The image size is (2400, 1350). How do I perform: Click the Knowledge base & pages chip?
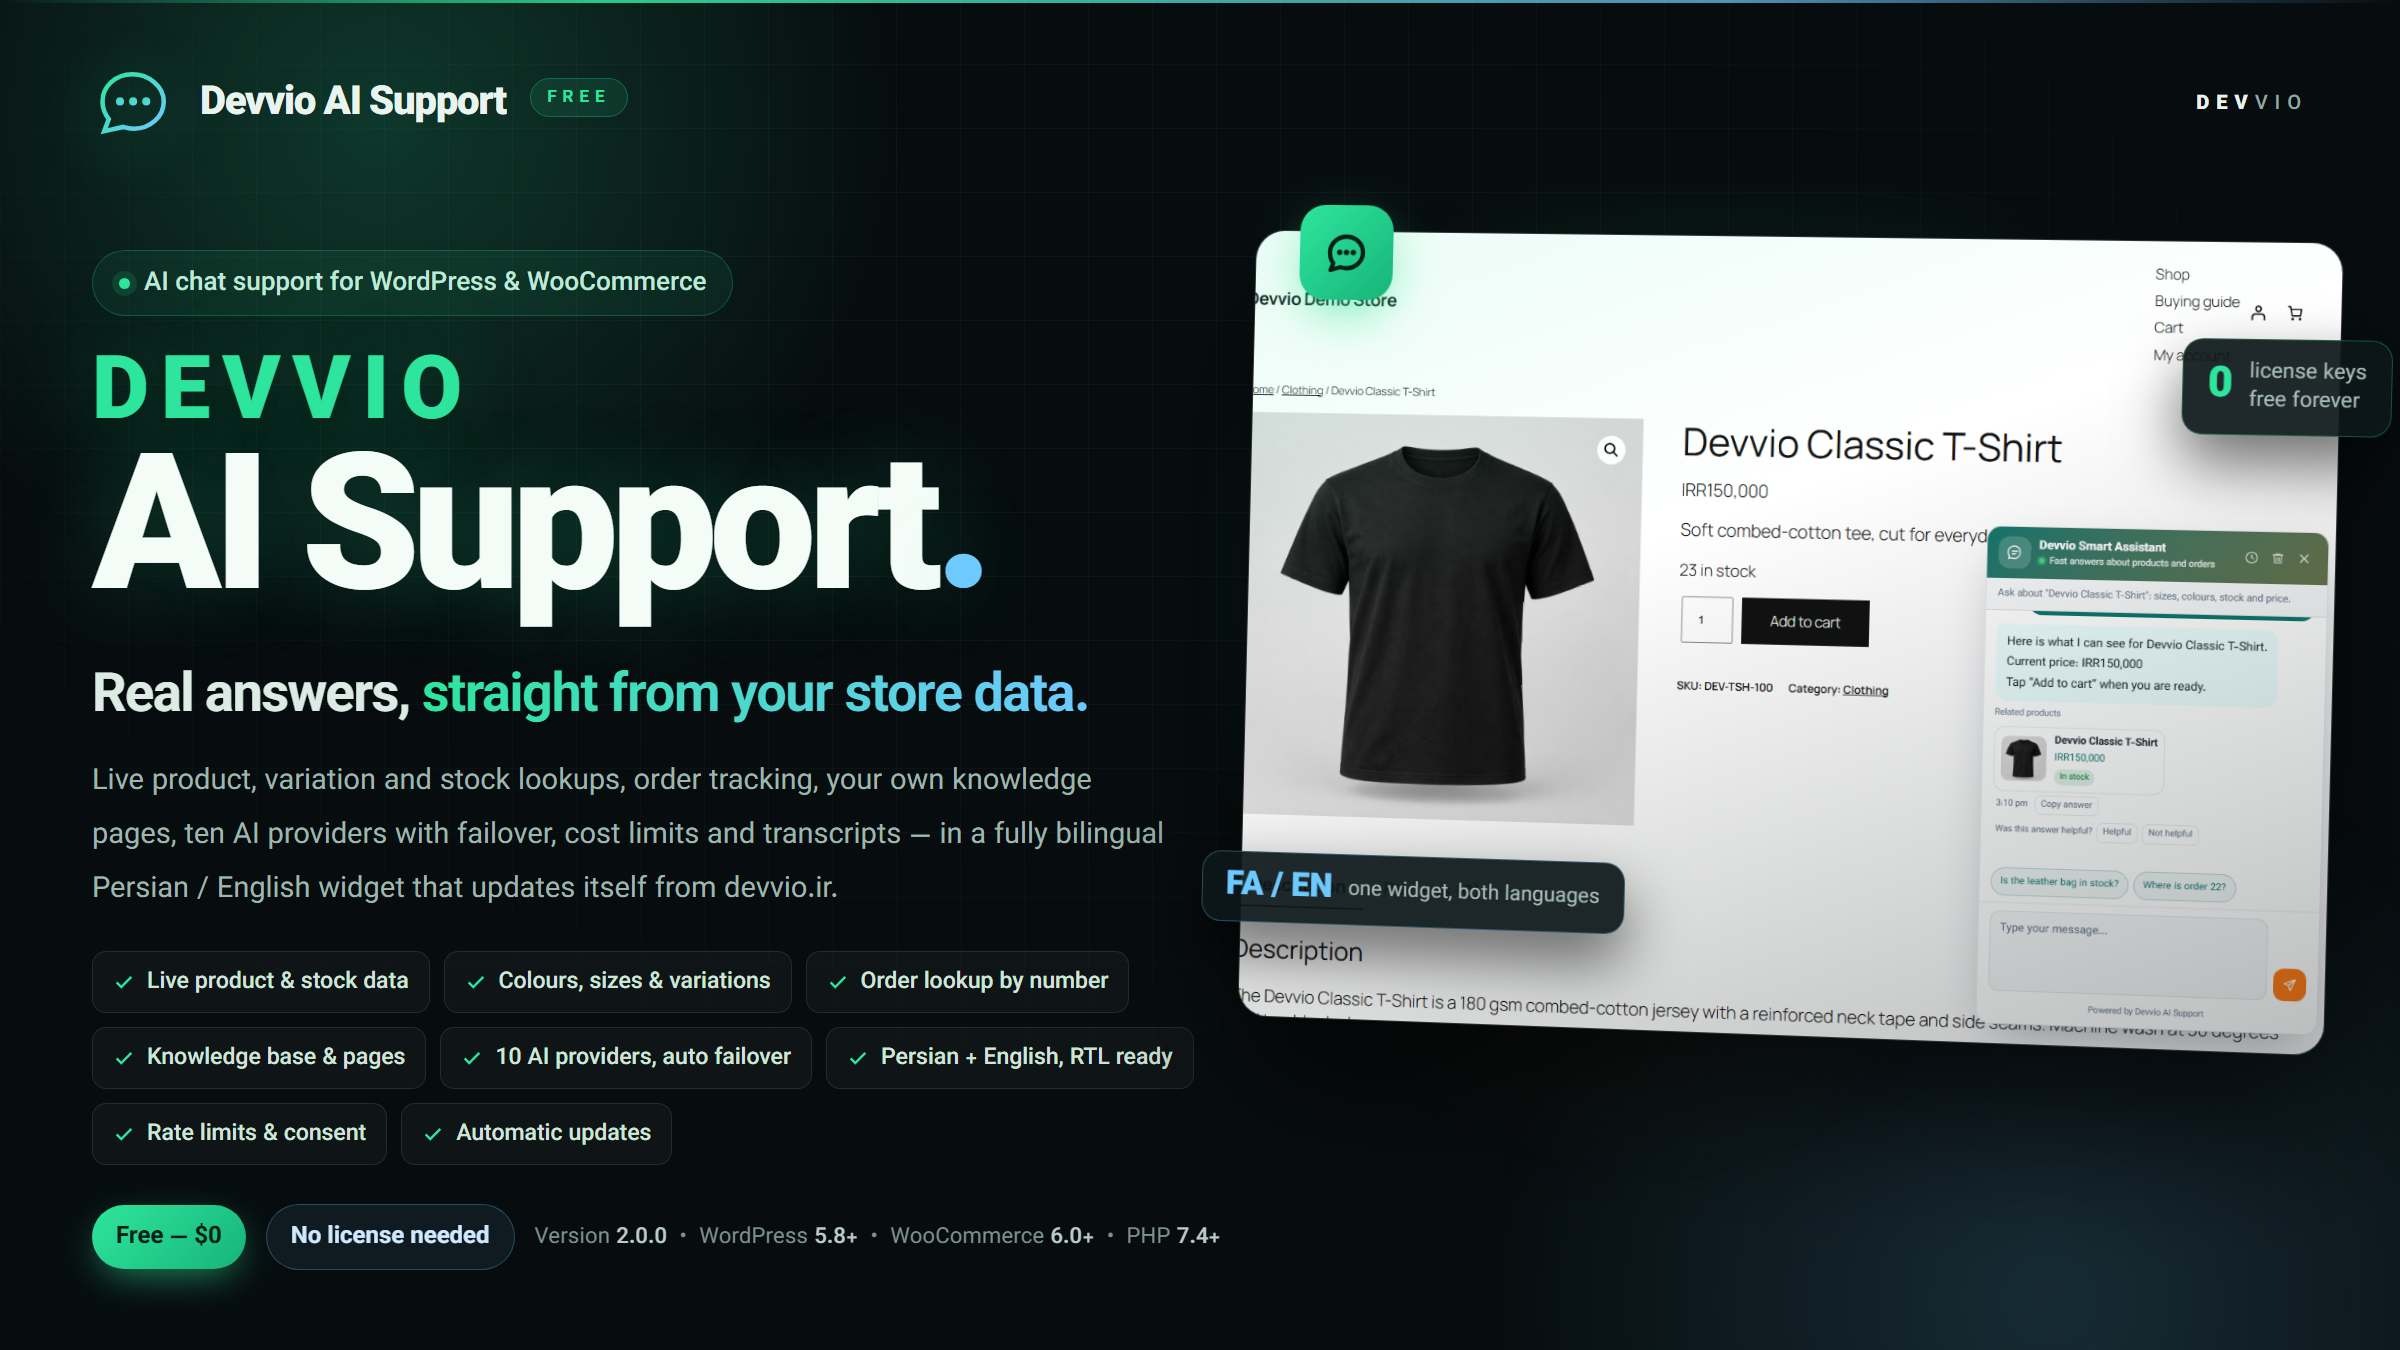click(259, 1057)
